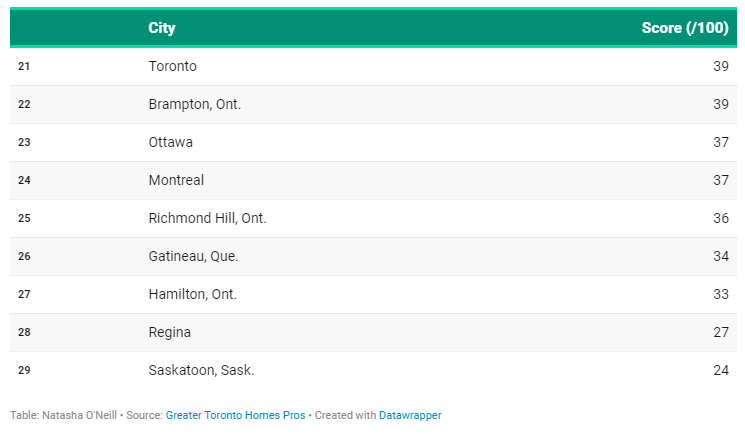
Task: Select the Toronto row city name
Action: 172,66
